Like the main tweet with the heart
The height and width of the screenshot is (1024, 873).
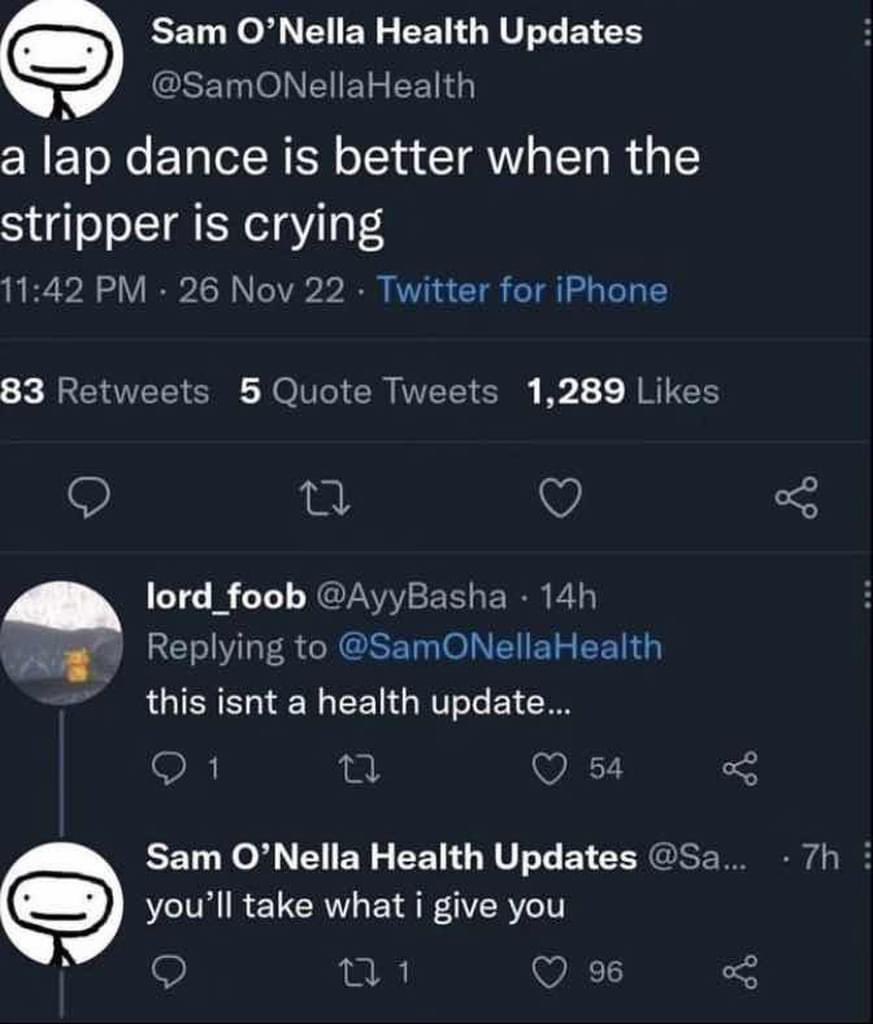coord(561,498)
